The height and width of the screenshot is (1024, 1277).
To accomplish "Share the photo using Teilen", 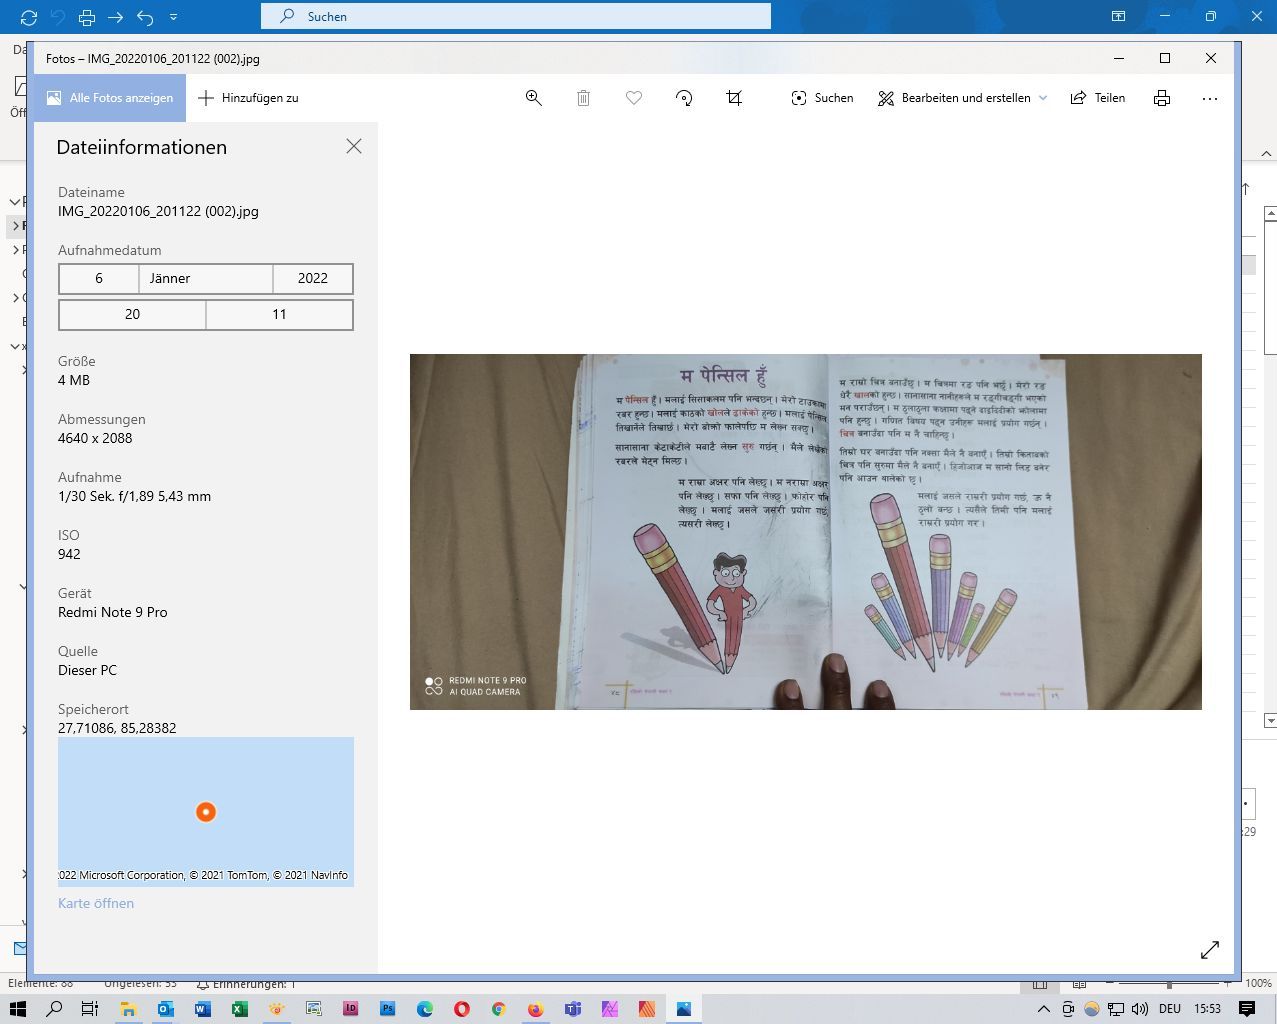I will tap(1098, 98).
